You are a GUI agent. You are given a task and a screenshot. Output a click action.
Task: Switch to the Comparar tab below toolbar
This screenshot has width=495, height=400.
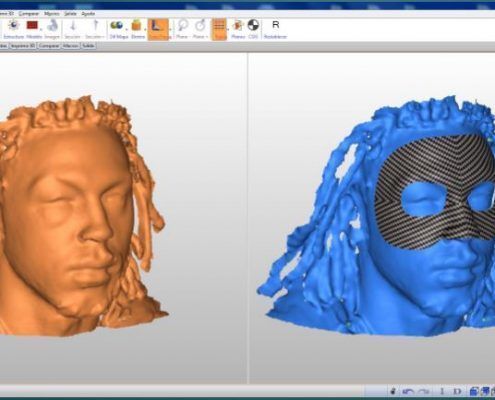49,46
